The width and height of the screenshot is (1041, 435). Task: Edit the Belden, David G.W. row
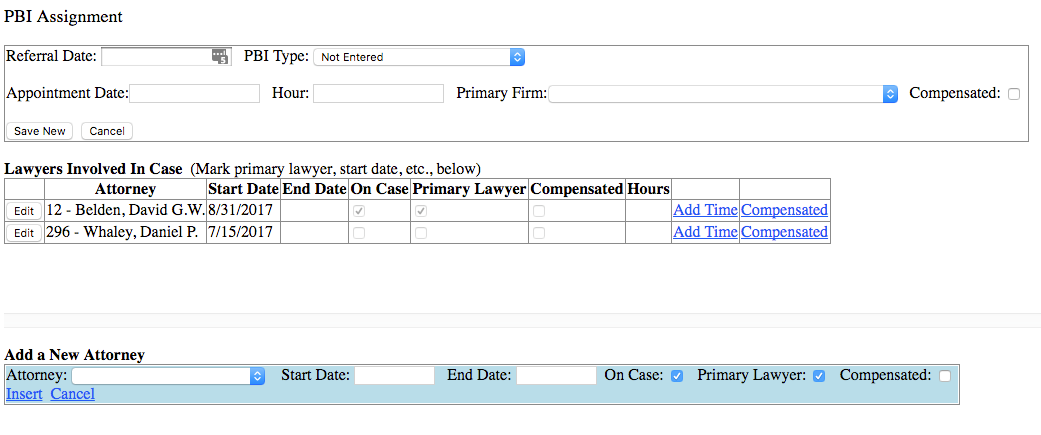point(24,211)
